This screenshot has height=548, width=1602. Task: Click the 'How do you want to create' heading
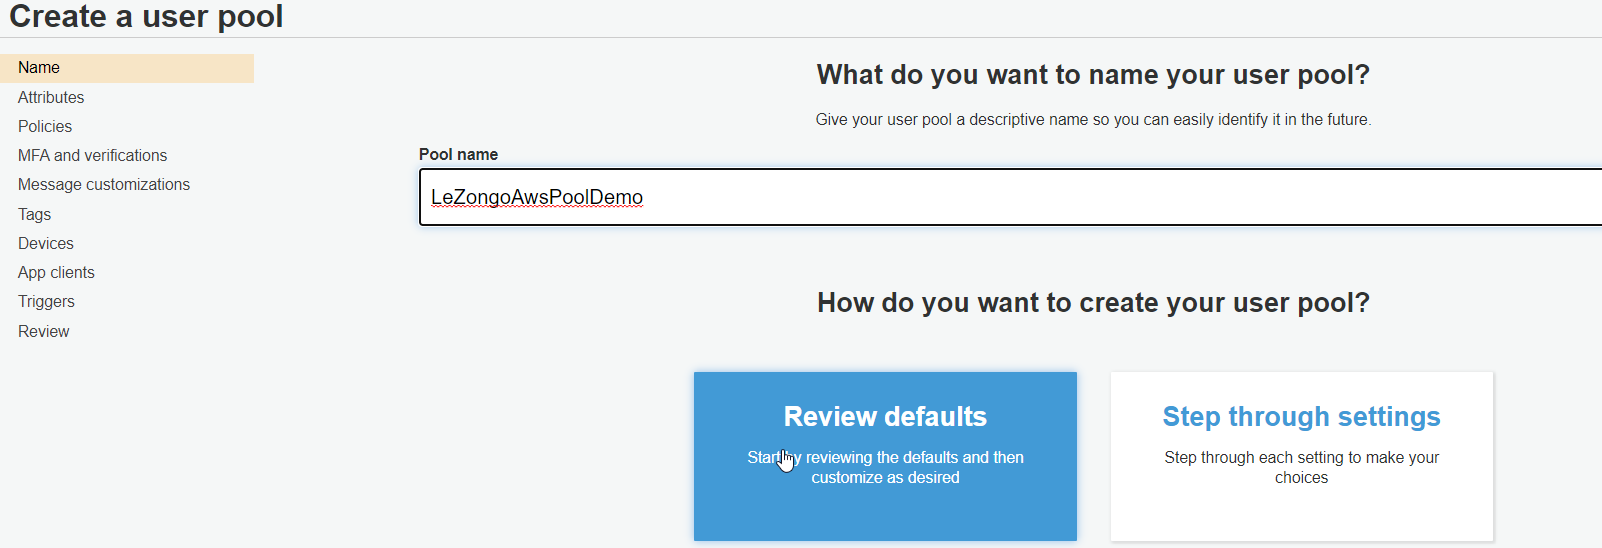pos(1093,303)
